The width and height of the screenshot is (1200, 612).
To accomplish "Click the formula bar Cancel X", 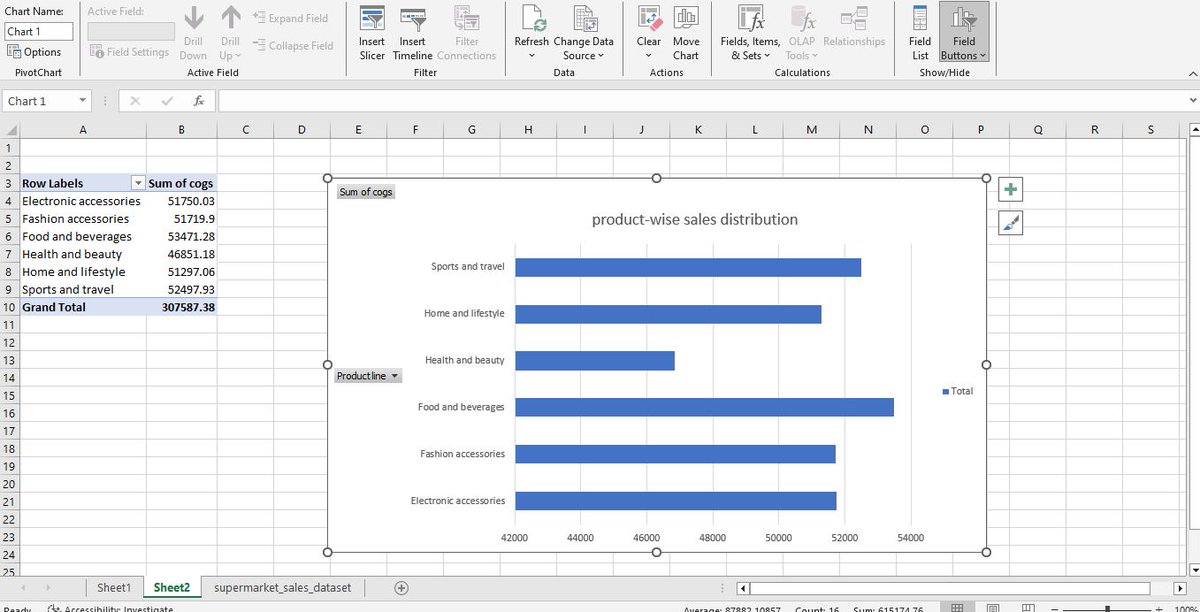I will pyautogui.click(x=135, y=101).
